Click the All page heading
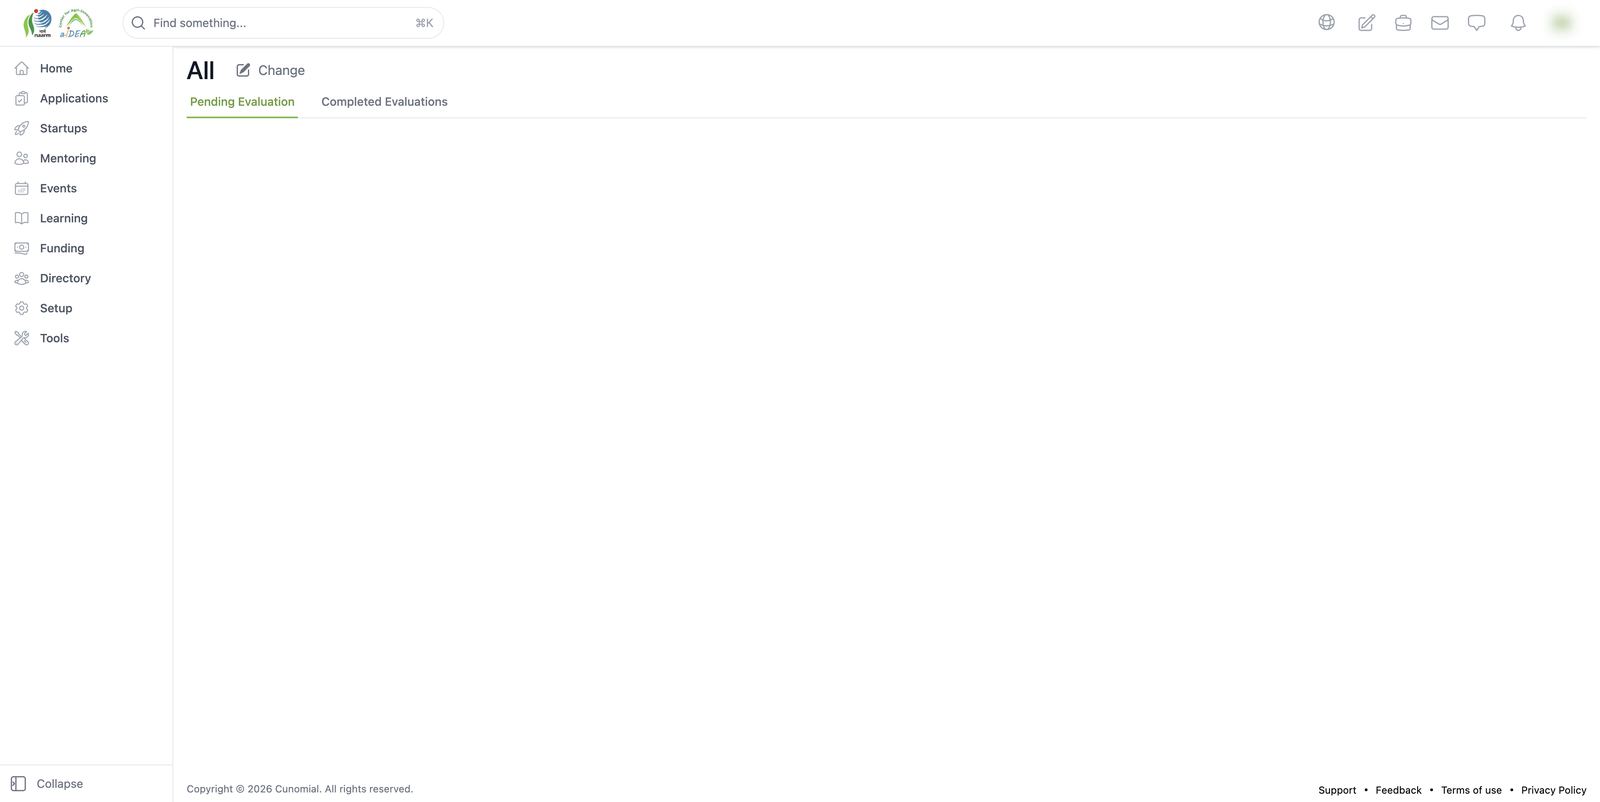This screenshot has height=802, width=1600. click(x=200, y=71)
